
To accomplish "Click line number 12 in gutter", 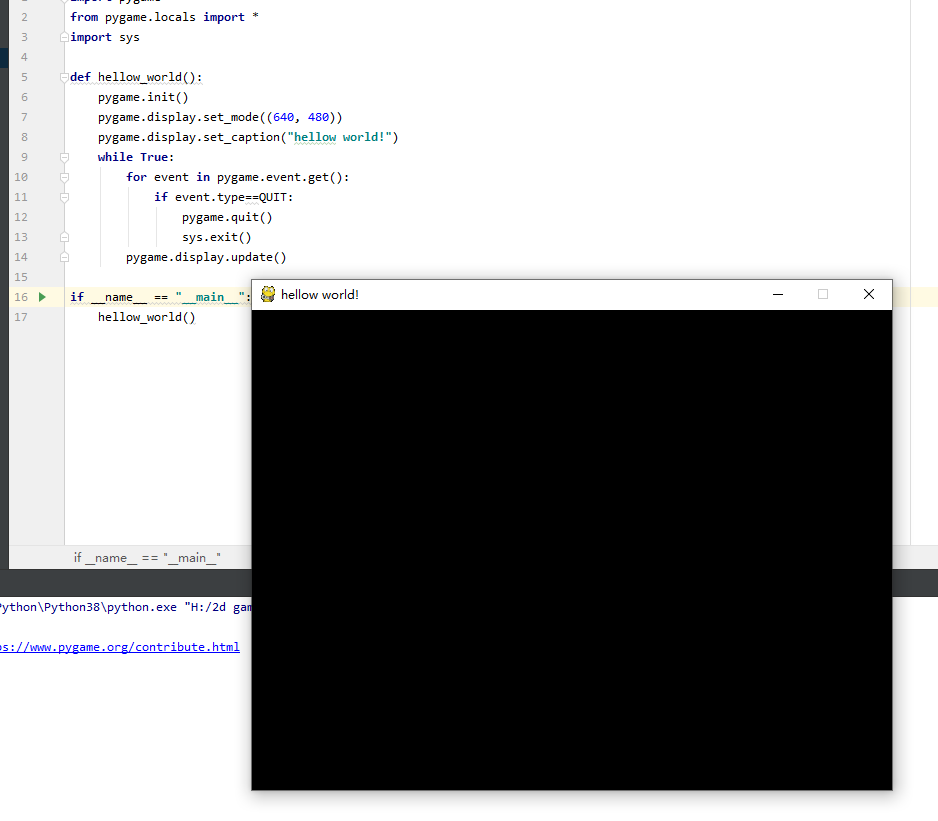I will click(x=21, y=217).
